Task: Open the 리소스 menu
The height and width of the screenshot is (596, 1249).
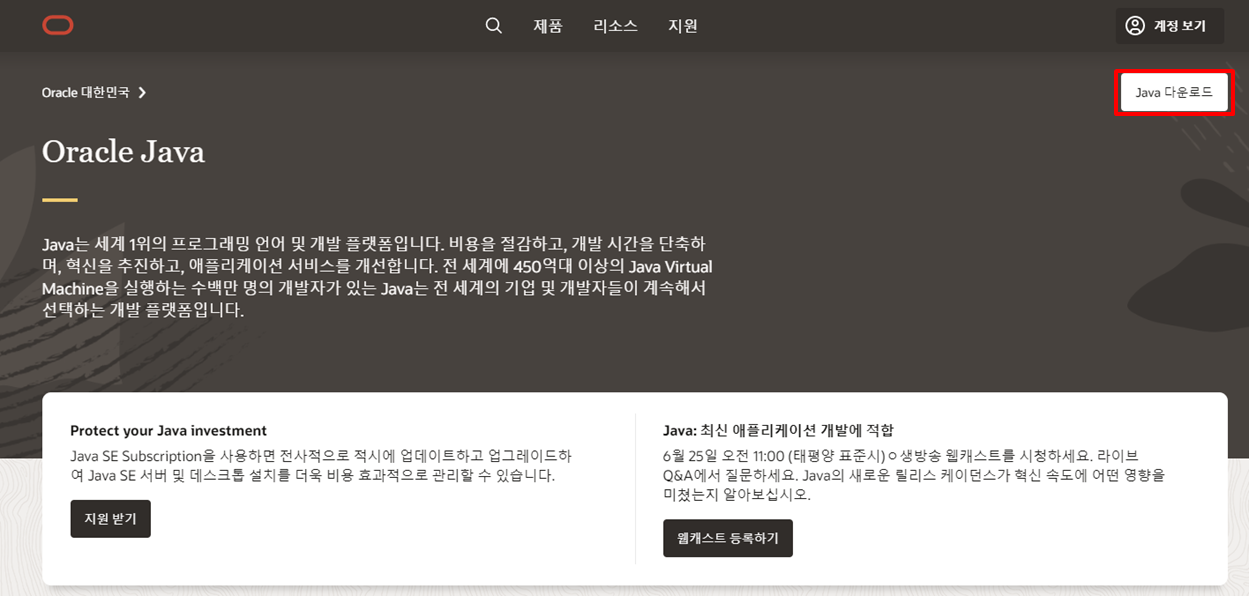Action: [x=615, y=26]
